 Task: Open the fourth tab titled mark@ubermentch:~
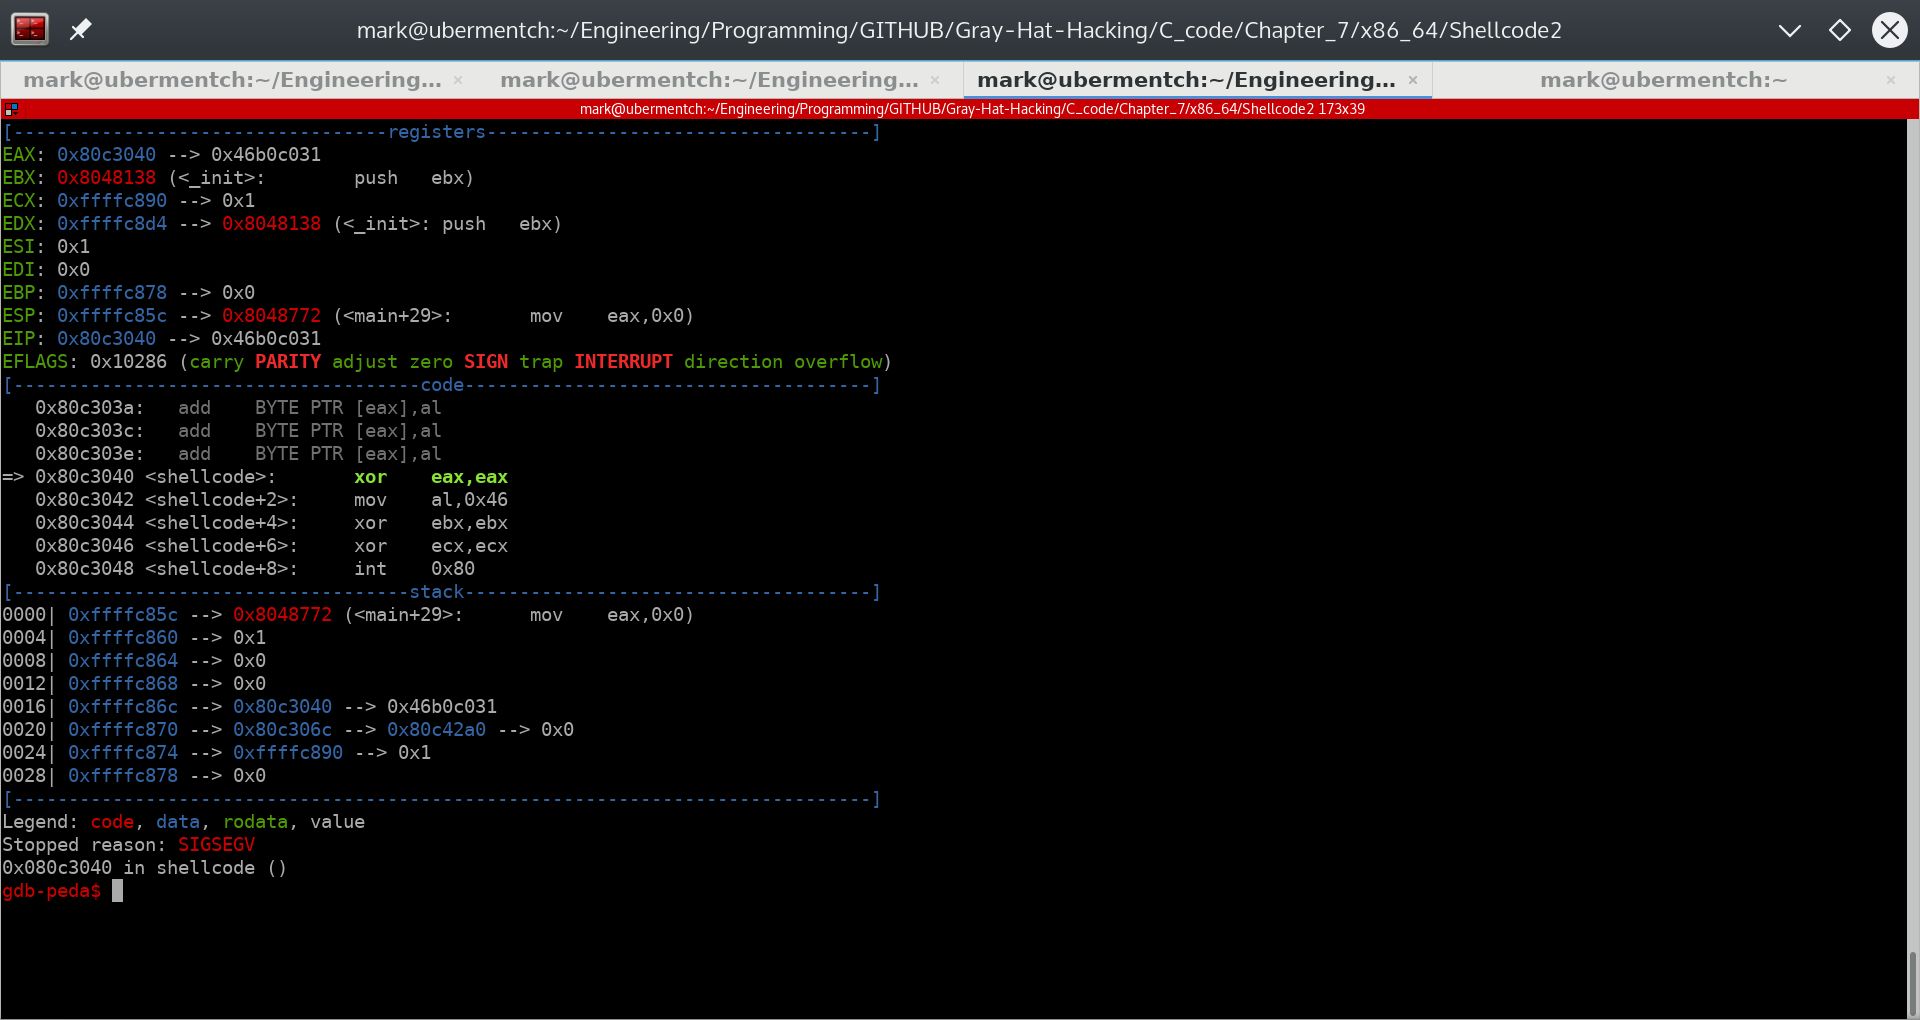pos(1662,80)
